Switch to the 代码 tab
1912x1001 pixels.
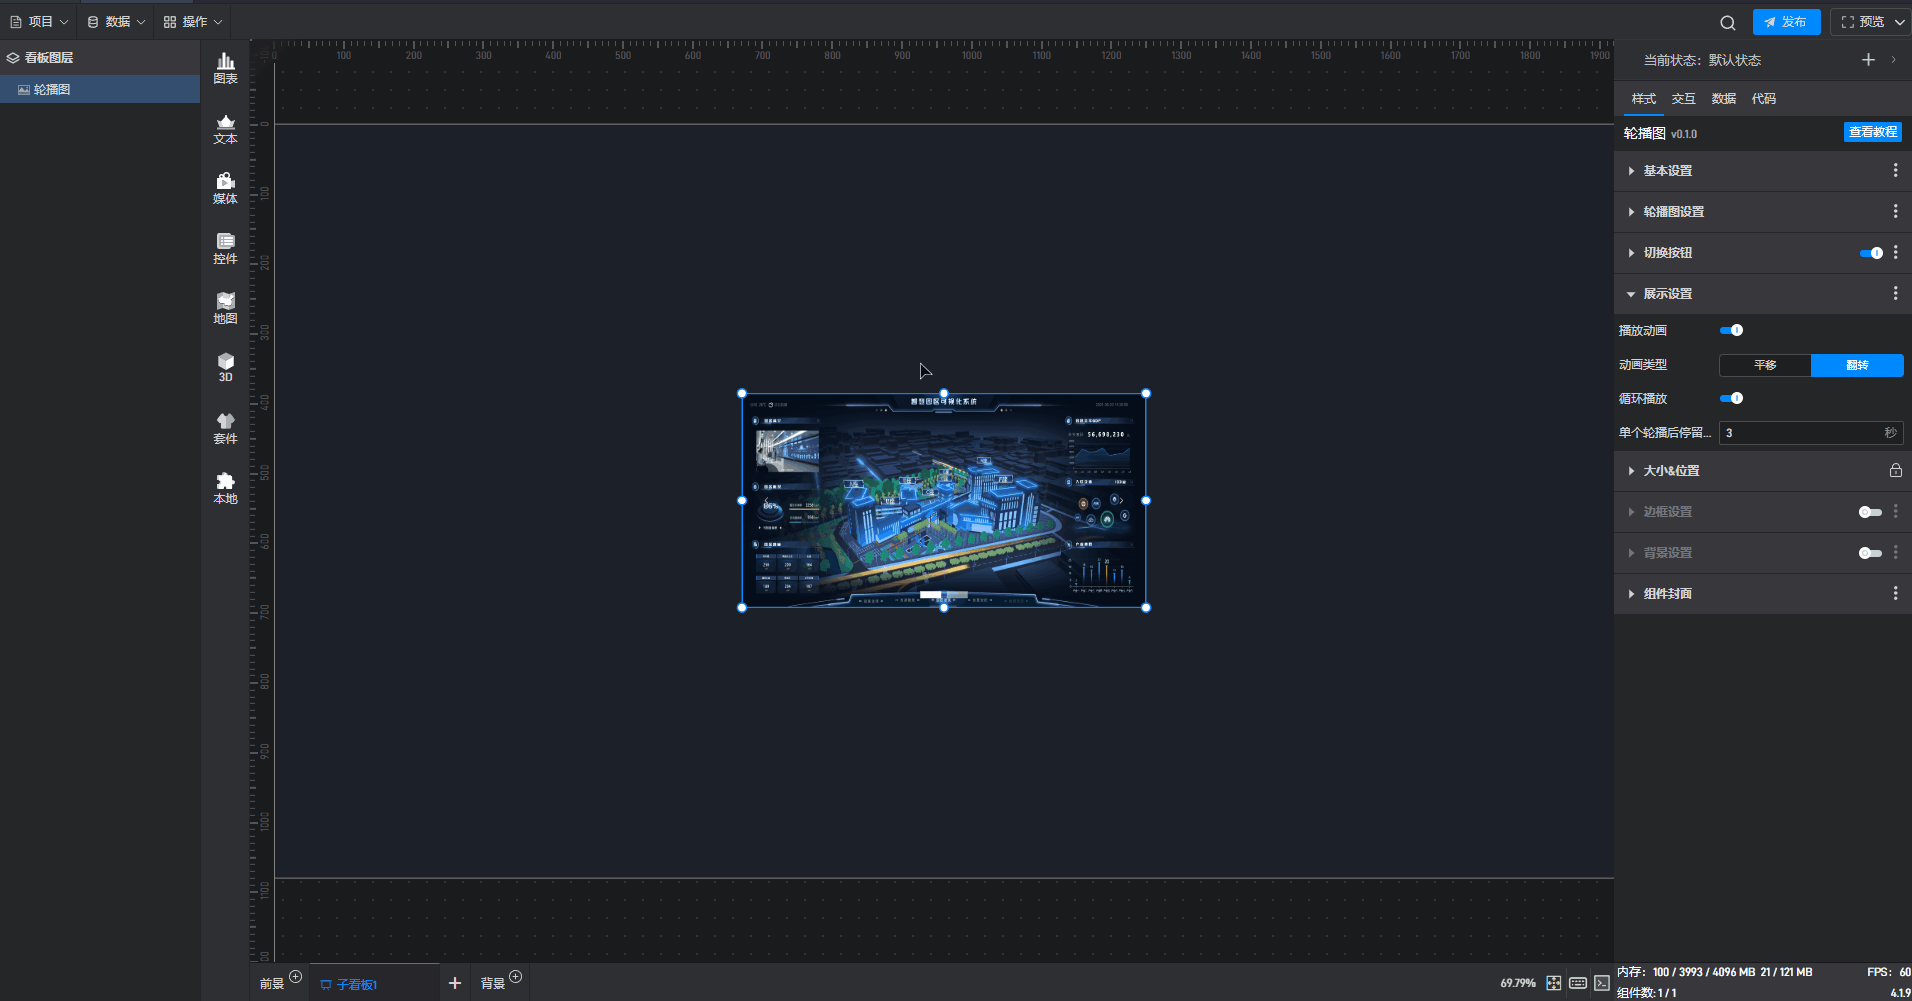1763,99
